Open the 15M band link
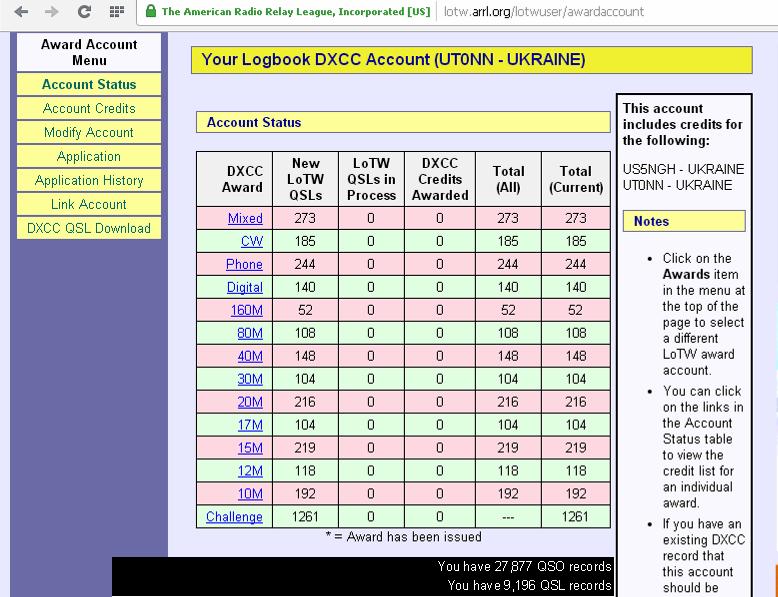 pos(250,448)
